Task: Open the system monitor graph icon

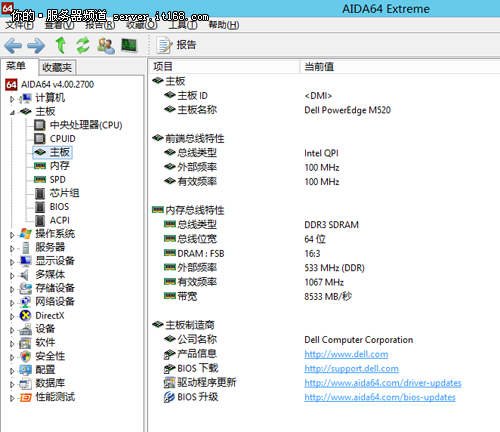Action: pyautogui.click(x=129, y=46)
